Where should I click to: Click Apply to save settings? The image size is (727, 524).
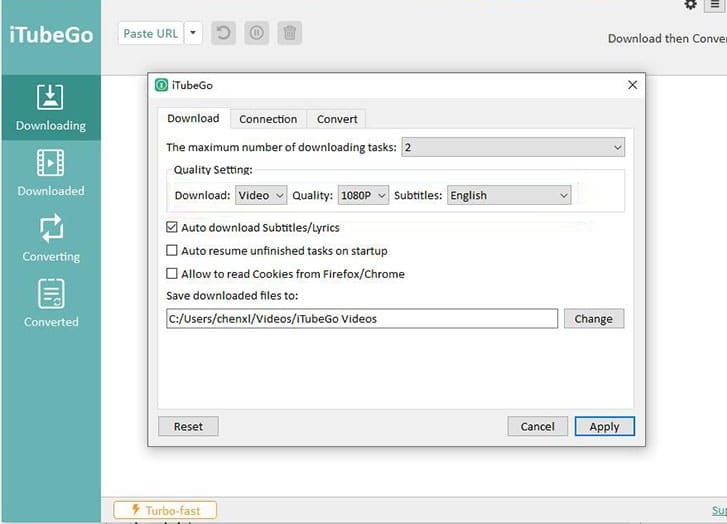pyautogui.click(x=605, y=426)
